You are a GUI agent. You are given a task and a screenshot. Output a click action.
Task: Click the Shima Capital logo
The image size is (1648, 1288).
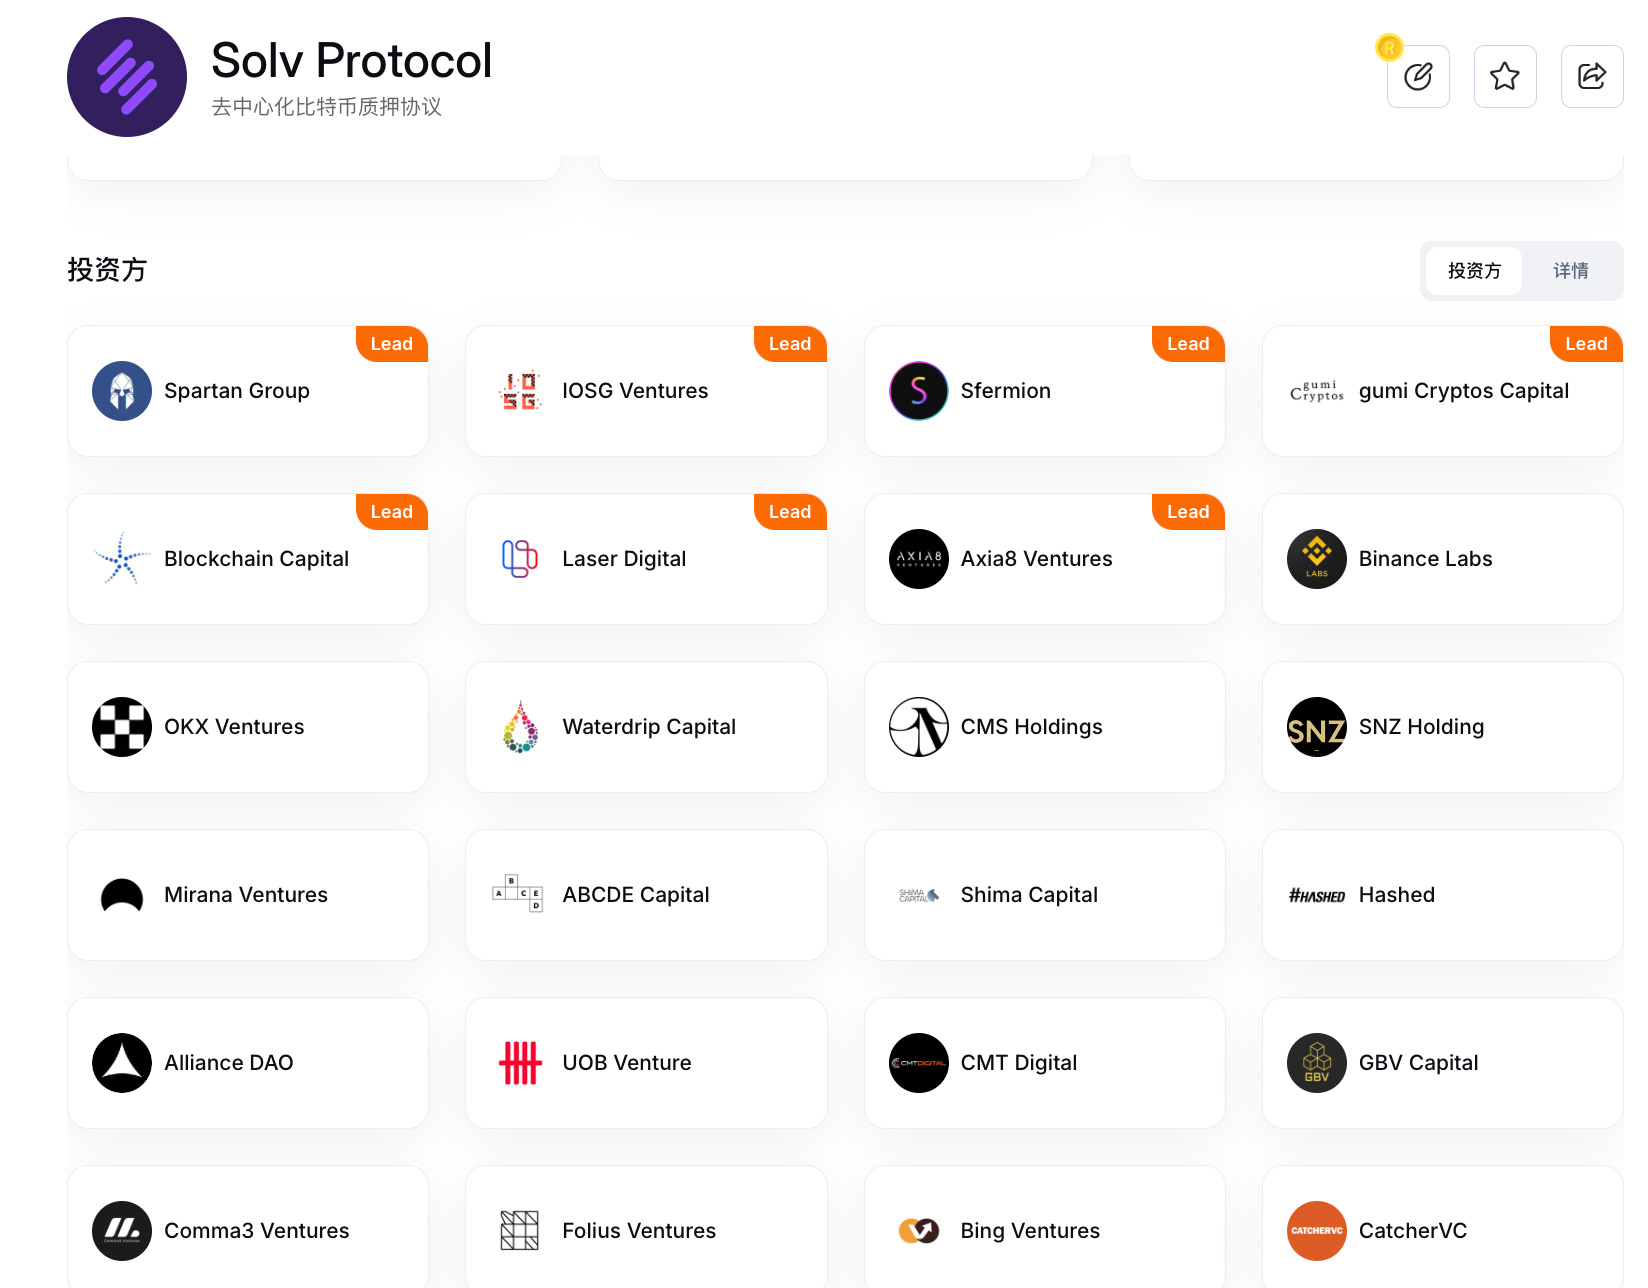919,895
